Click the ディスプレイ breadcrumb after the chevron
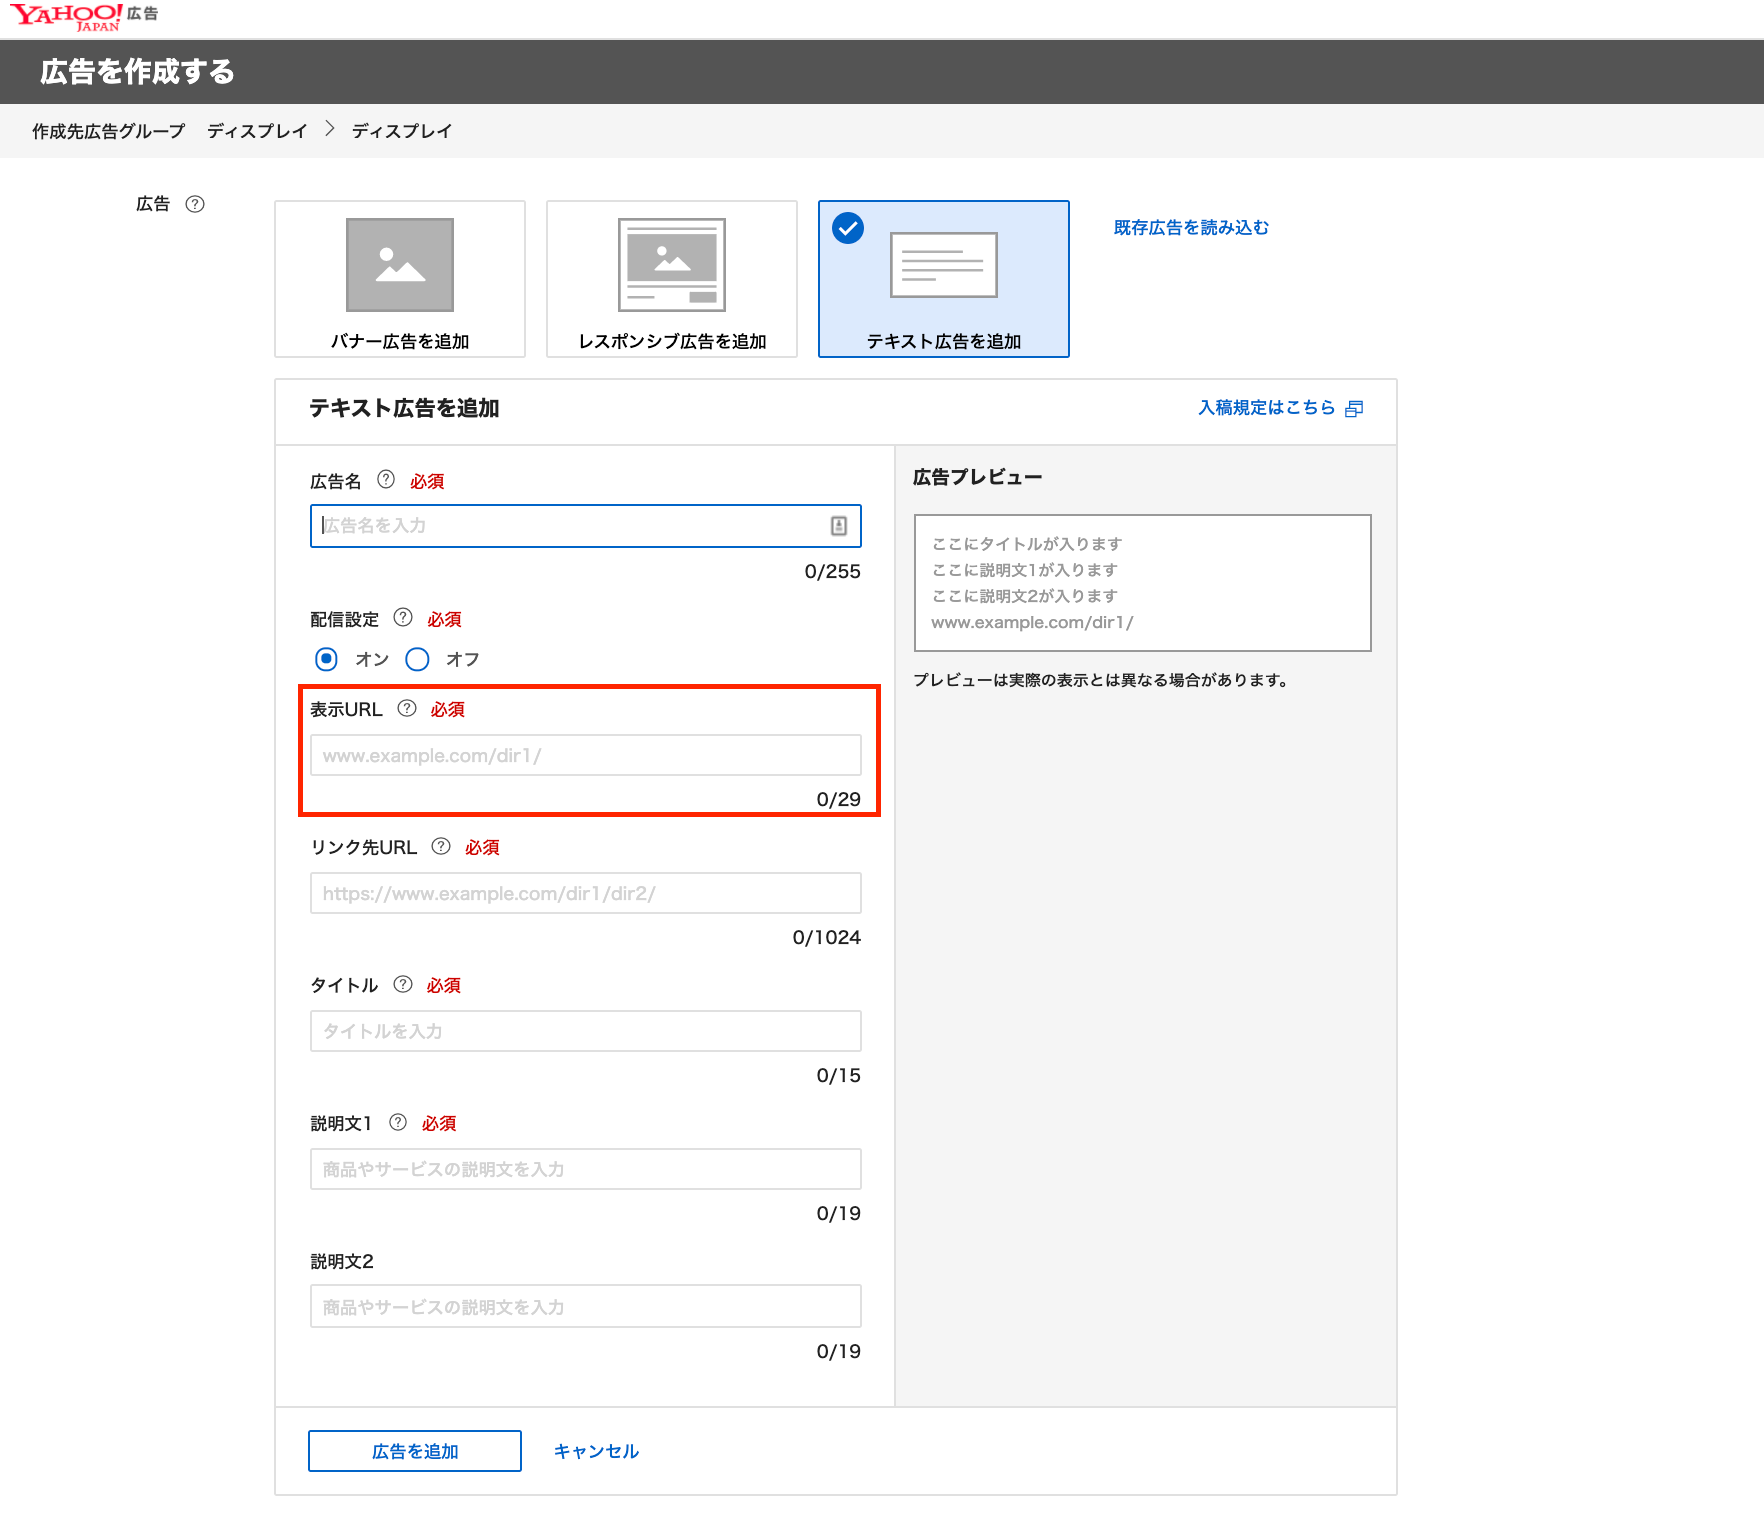 [402, 131]
